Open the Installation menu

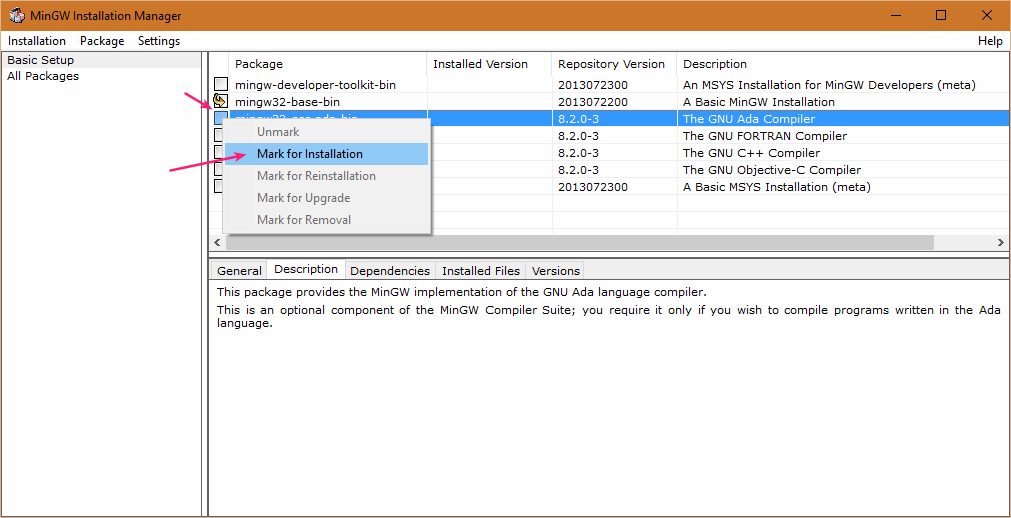coord(37,41)
